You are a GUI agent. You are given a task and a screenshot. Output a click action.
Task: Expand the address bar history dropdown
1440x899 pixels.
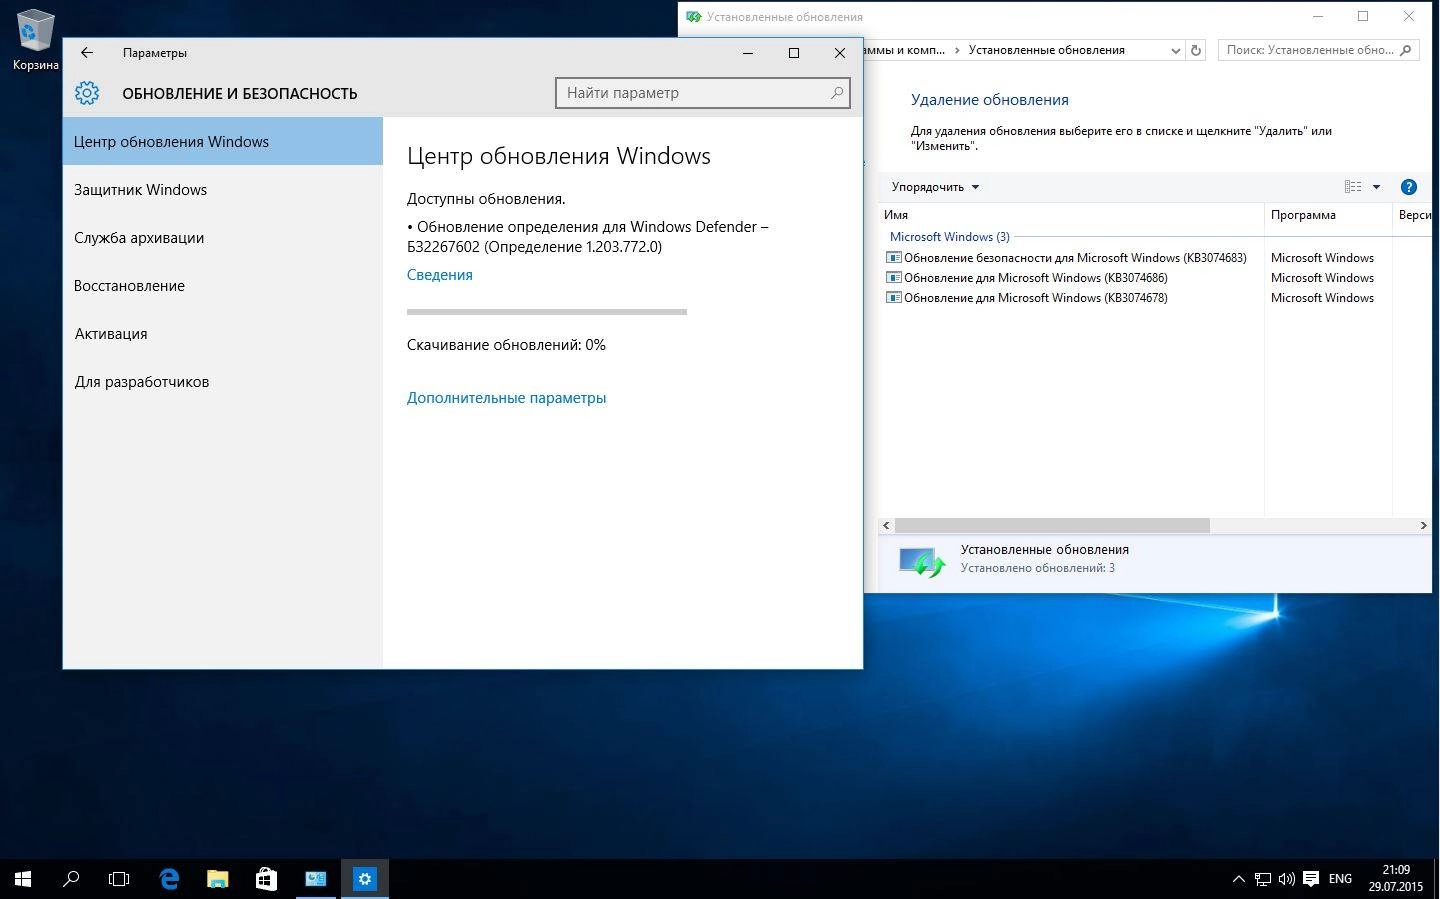pos(1175,50)
